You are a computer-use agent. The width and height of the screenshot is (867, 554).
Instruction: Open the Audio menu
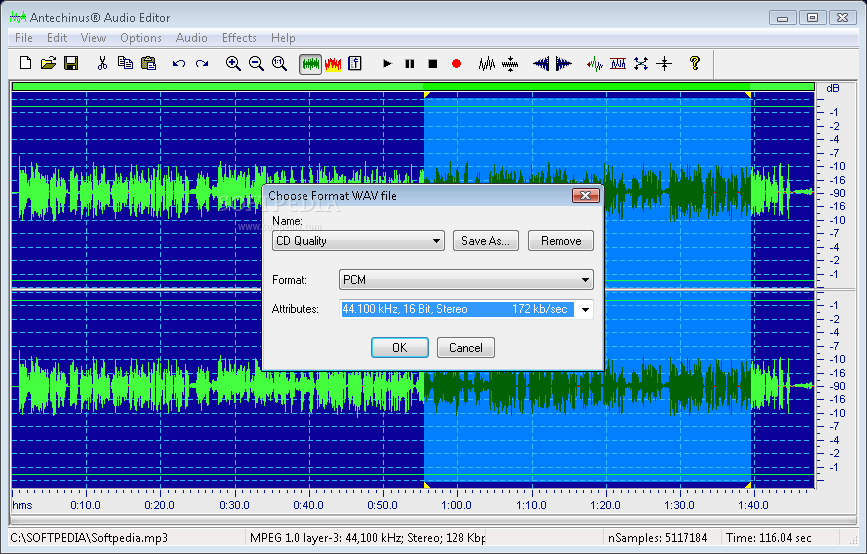click(x=191, y=38)
